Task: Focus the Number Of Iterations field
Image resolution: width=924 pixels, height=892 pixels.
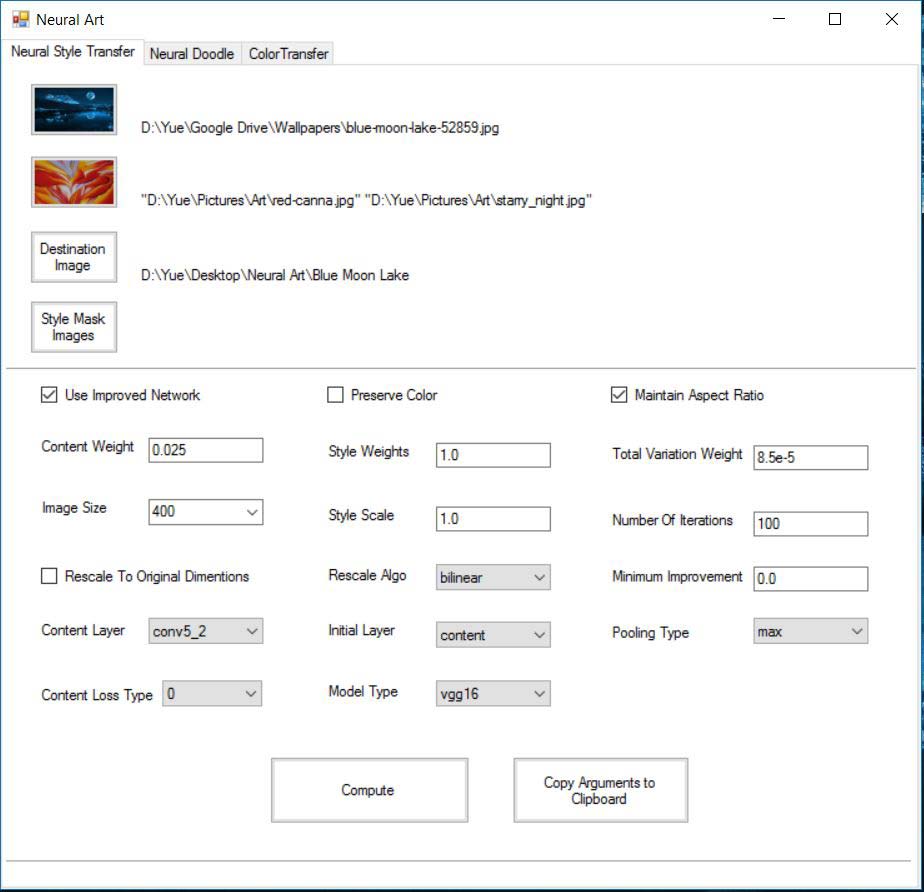Action: point(810,523)
